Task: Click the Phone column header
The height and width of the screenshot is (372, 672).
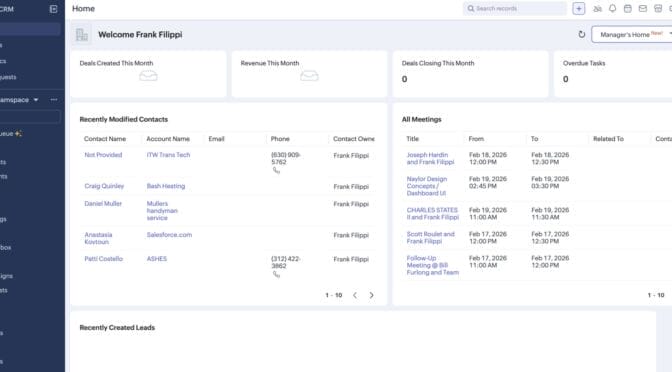Action: point(280,139)
